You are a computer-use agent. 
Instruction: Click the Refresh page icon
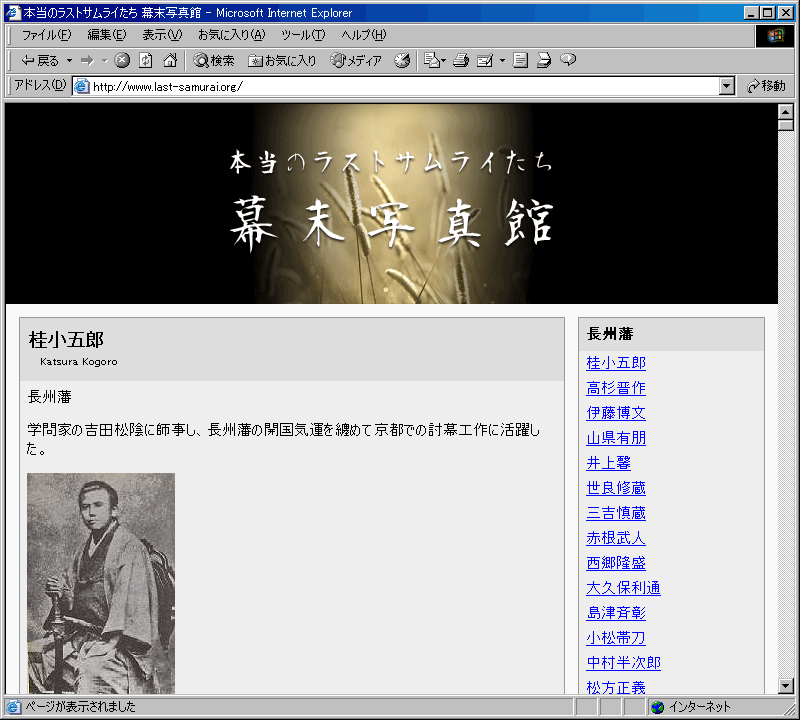pos(146,61)
